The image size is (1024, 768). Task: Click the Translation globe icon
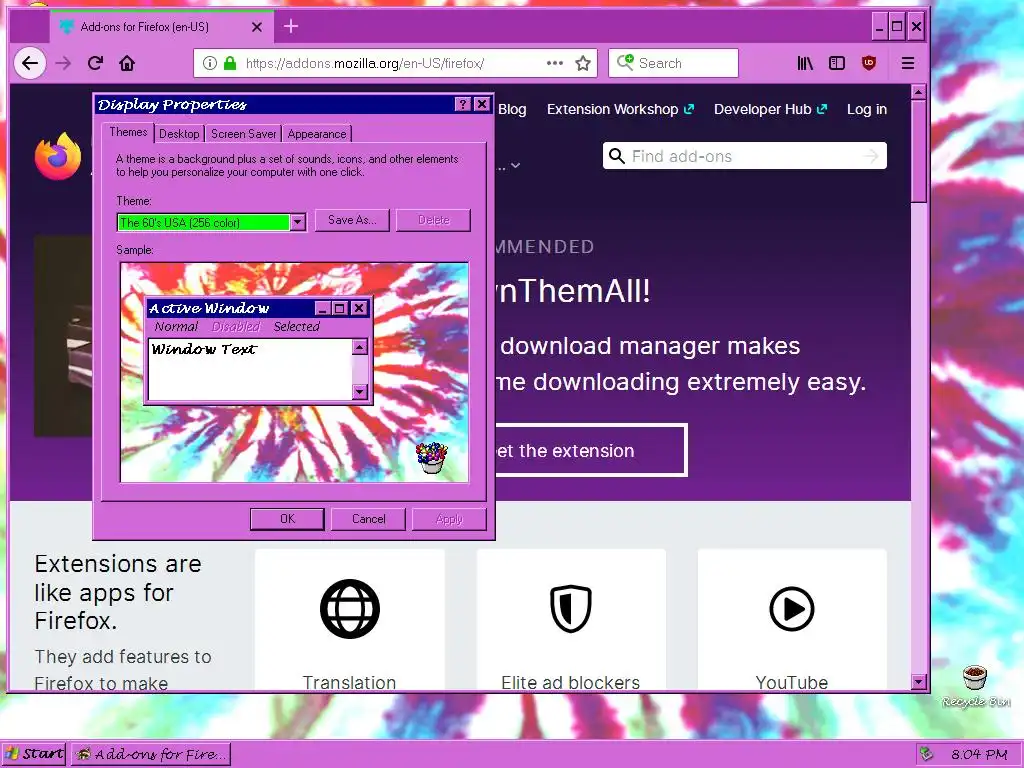[x=350, y=609]
